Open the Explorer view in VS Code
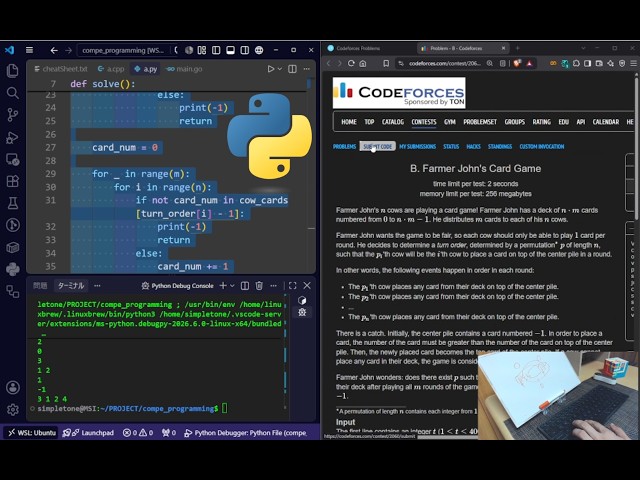Viewport: 640px width, 480px height. click(x=13, y=71)
